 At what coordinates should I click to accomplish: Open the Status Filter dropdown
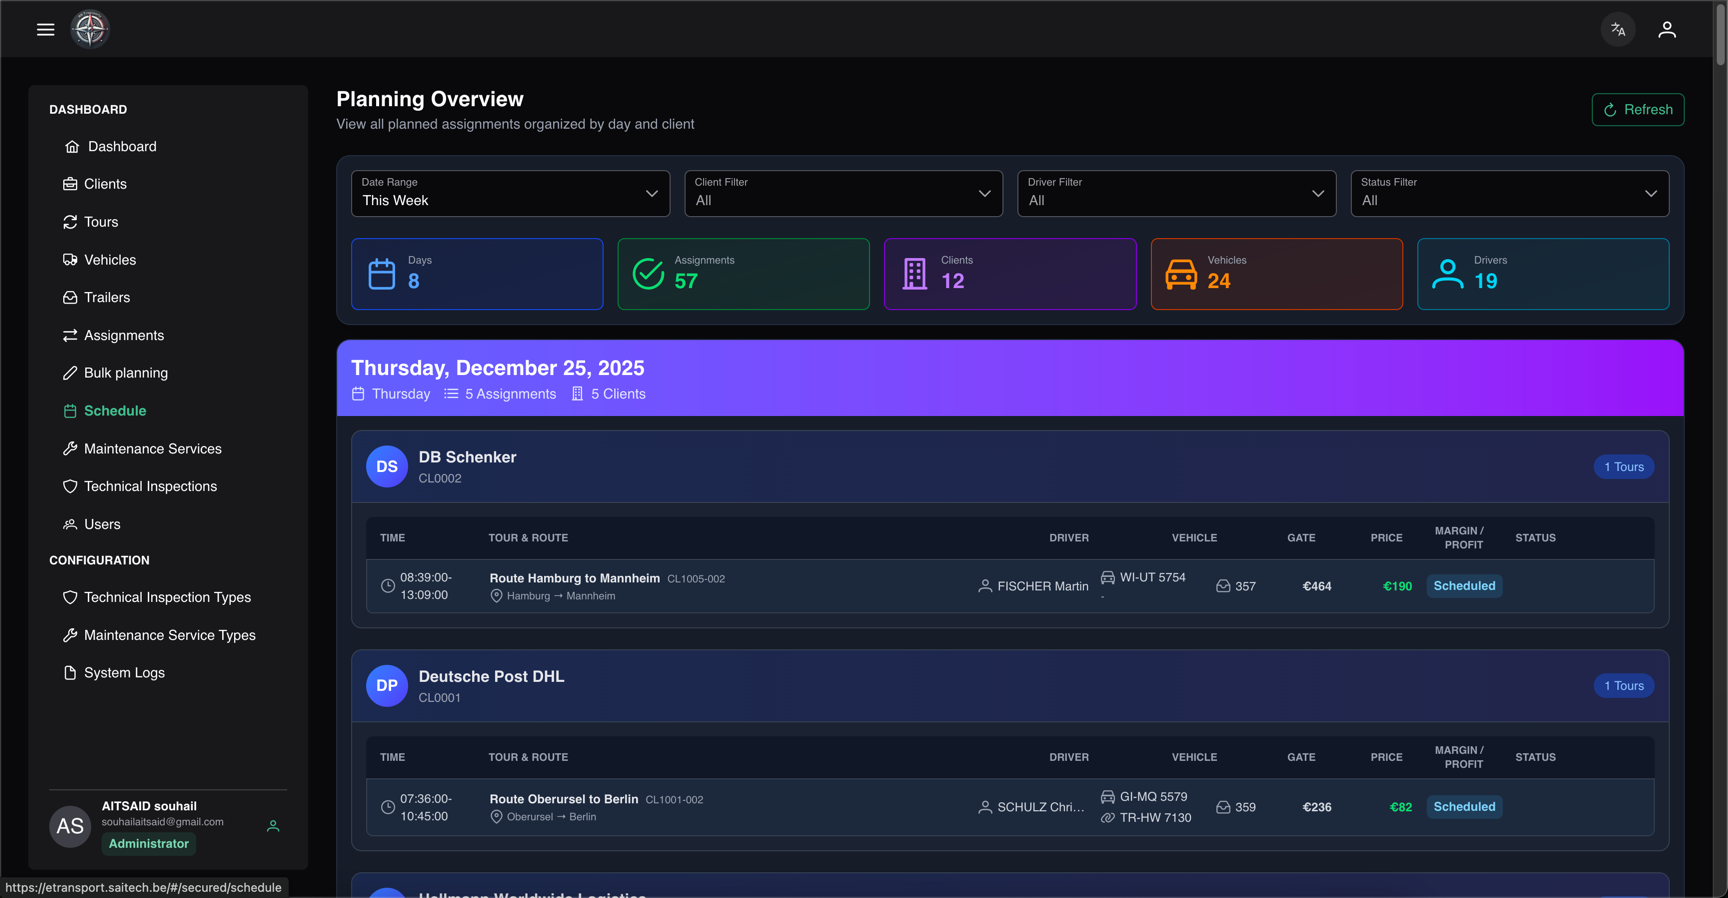tap(1510, 193)
